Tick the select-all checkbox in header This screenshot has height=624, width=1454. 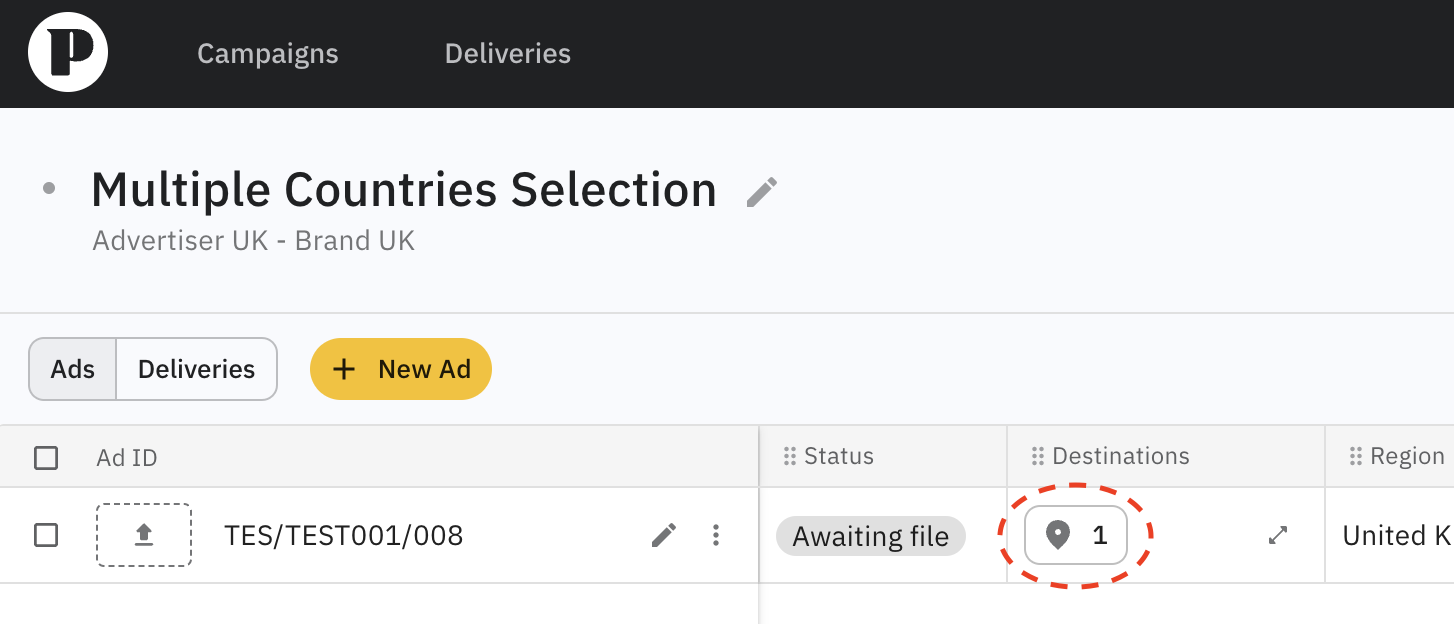tap(46, 458)
